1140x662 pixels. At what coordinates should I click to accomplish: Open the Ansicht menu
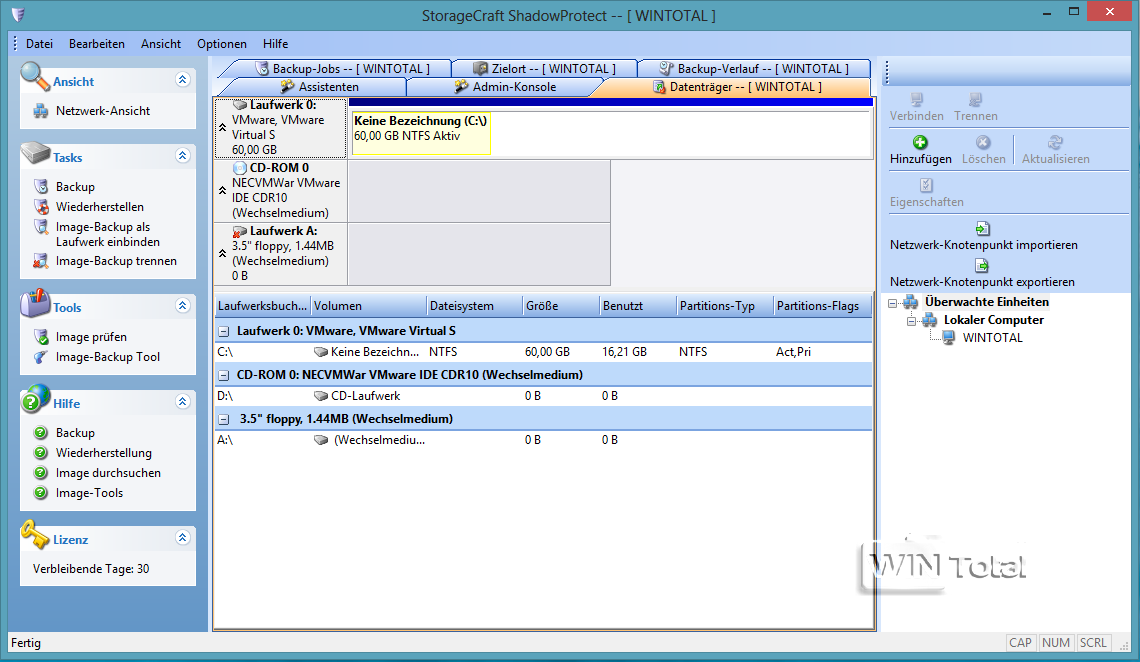point(161,44)
